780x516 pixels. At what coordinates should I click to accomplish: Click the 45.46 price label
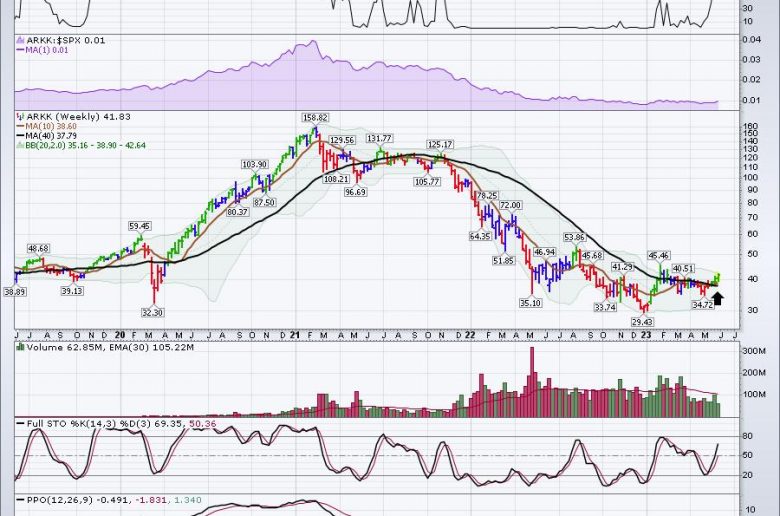coord(658,255)
